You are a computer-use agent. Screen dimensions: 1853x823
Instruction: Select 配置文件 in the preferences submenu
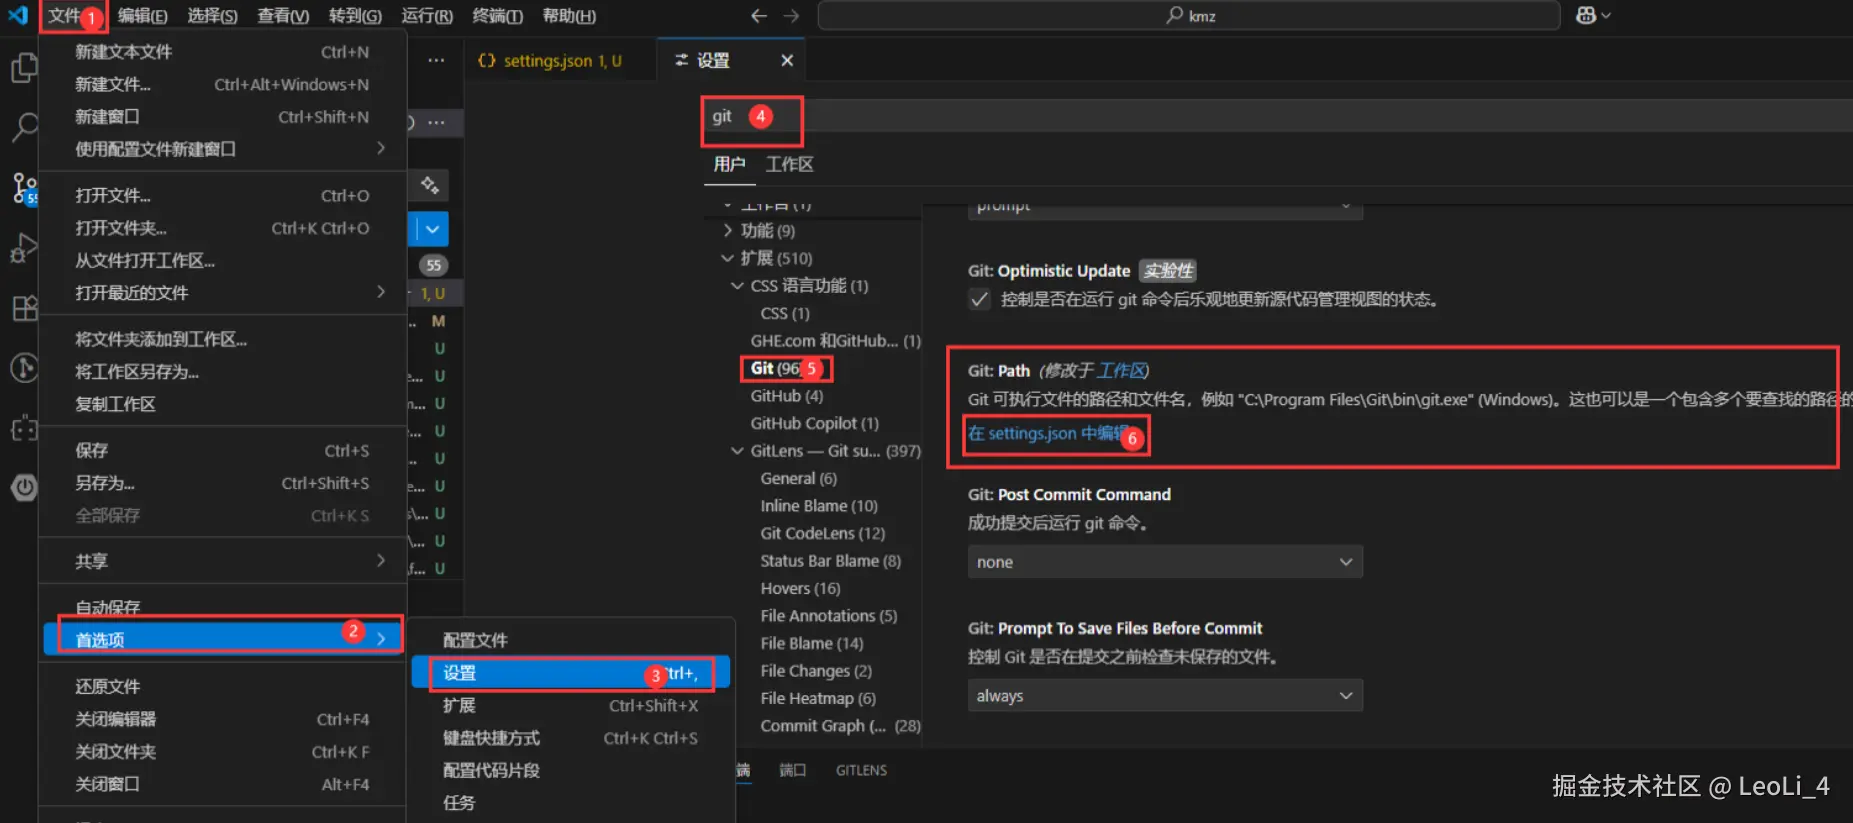coord(571,640)
